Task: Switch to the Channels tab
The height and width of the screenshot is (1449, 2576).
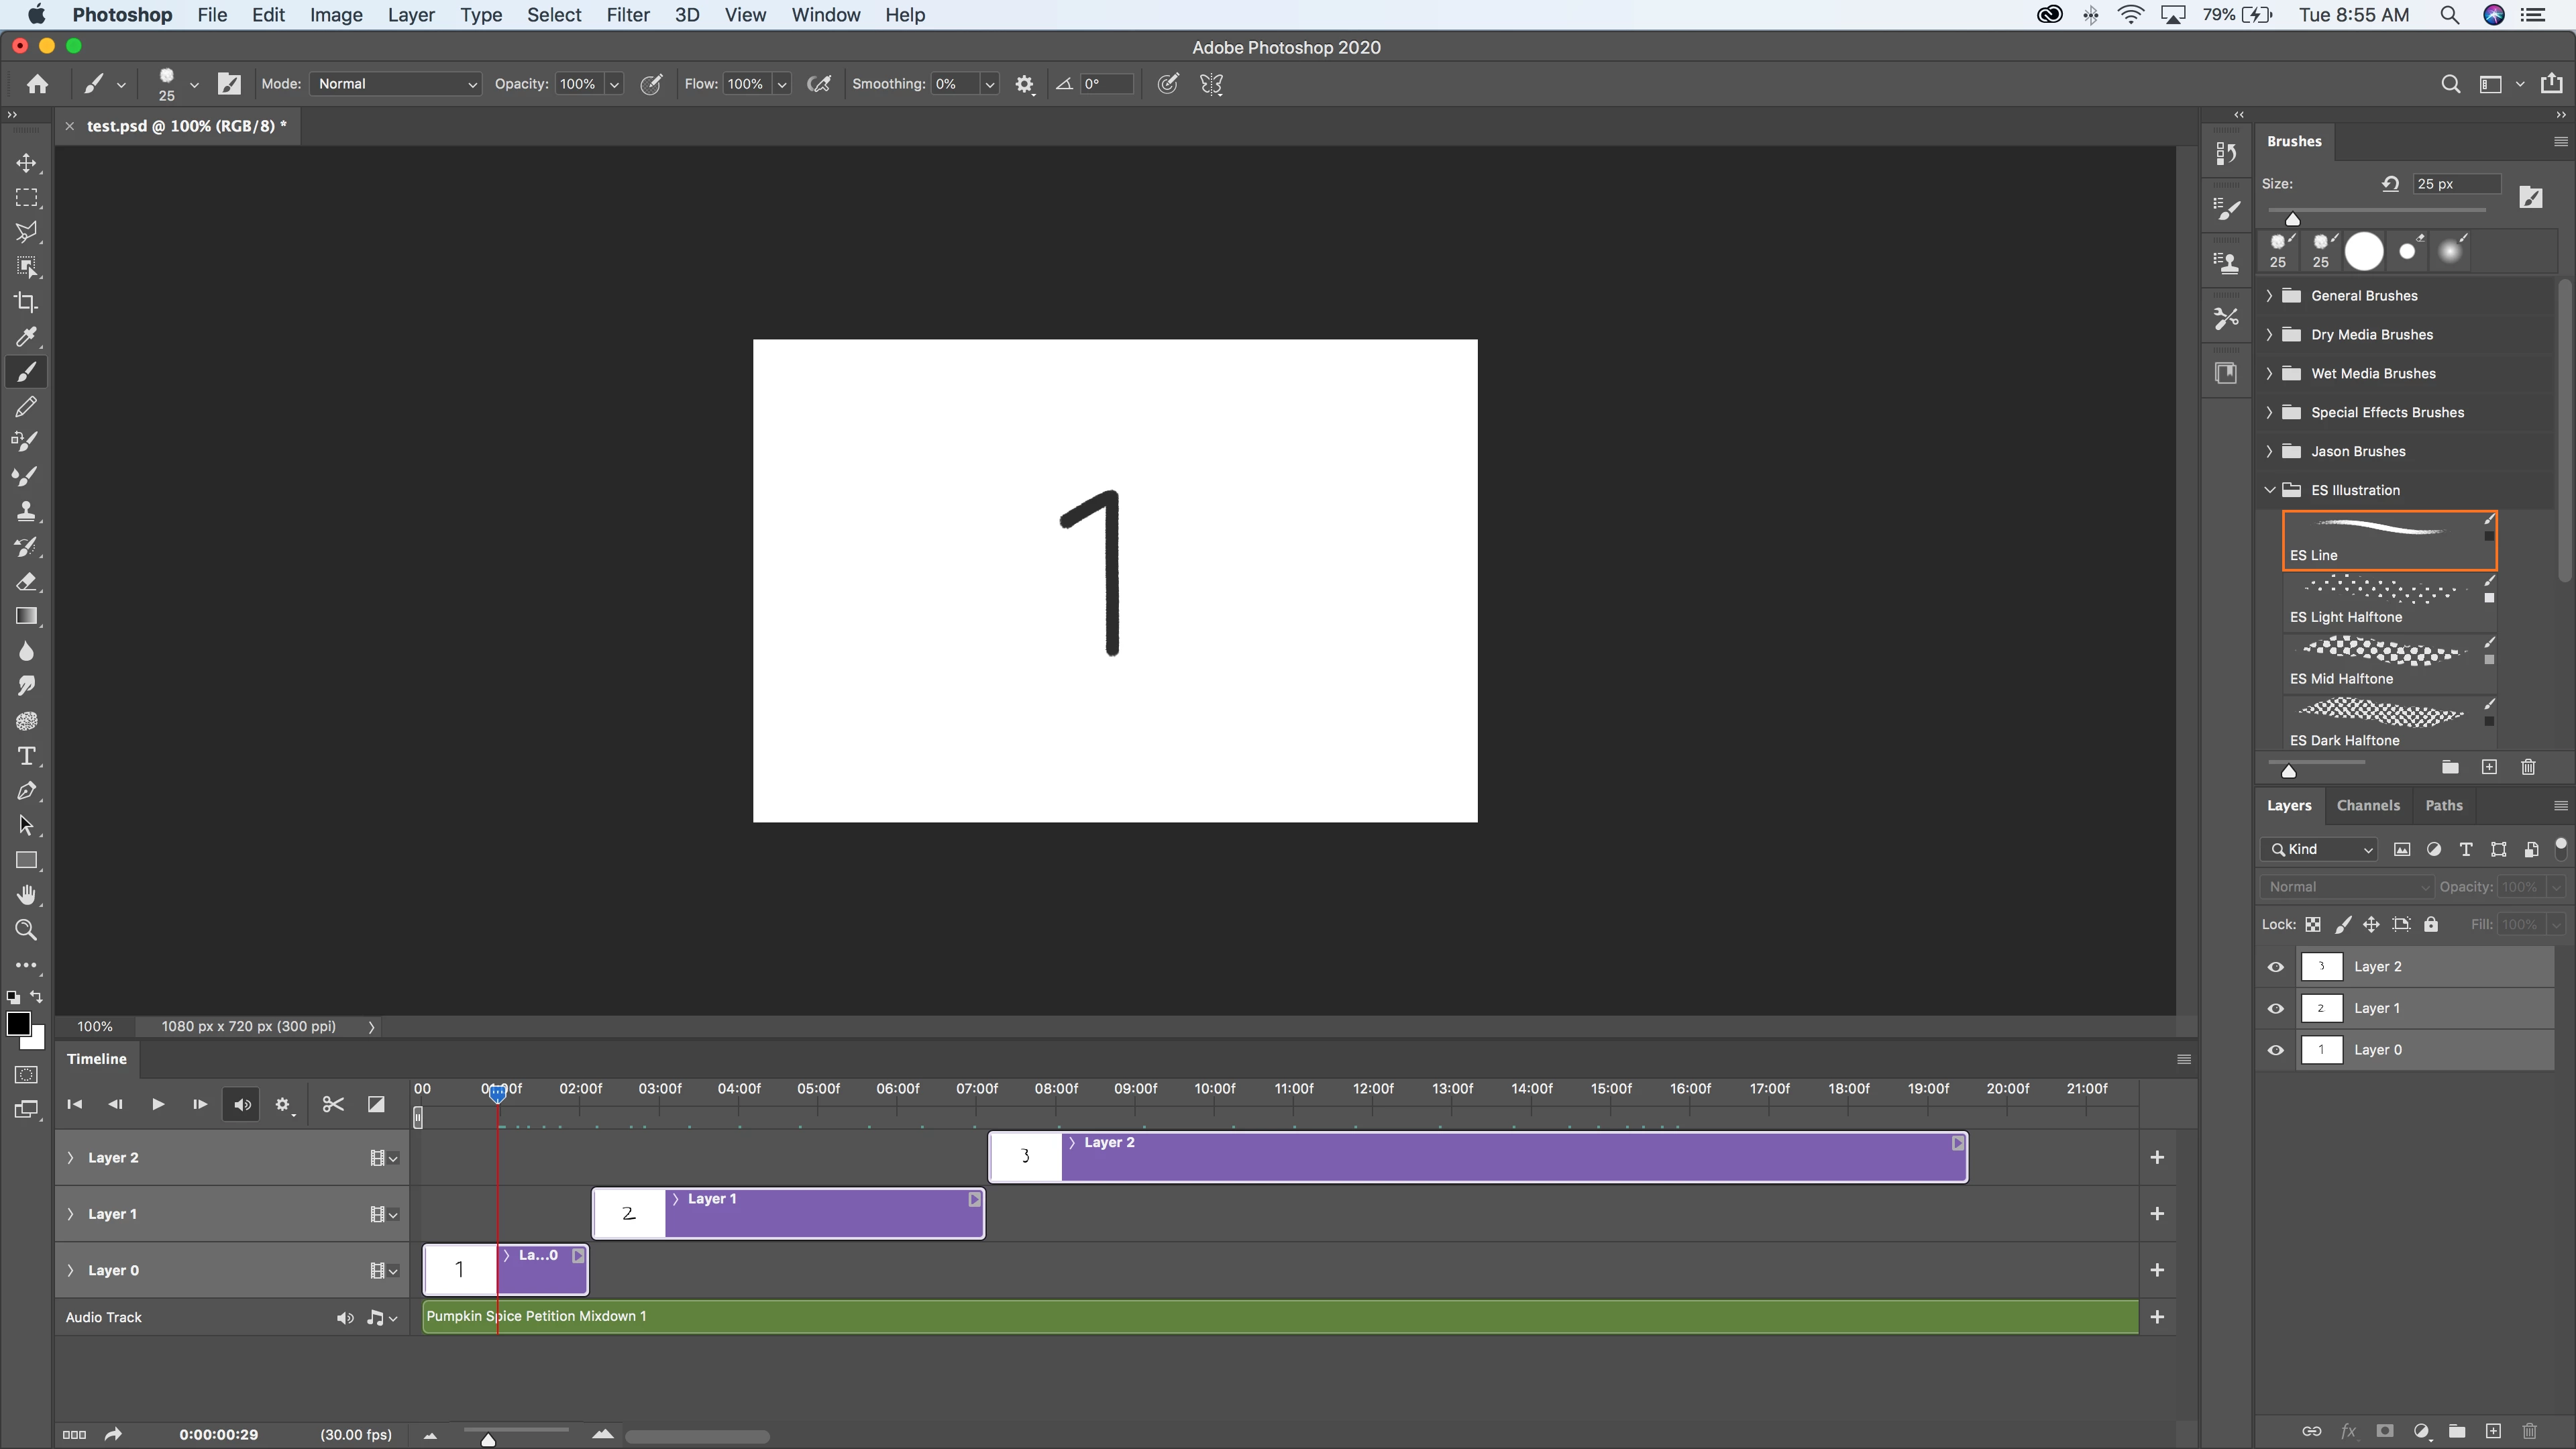Action: pos(2367,805)
